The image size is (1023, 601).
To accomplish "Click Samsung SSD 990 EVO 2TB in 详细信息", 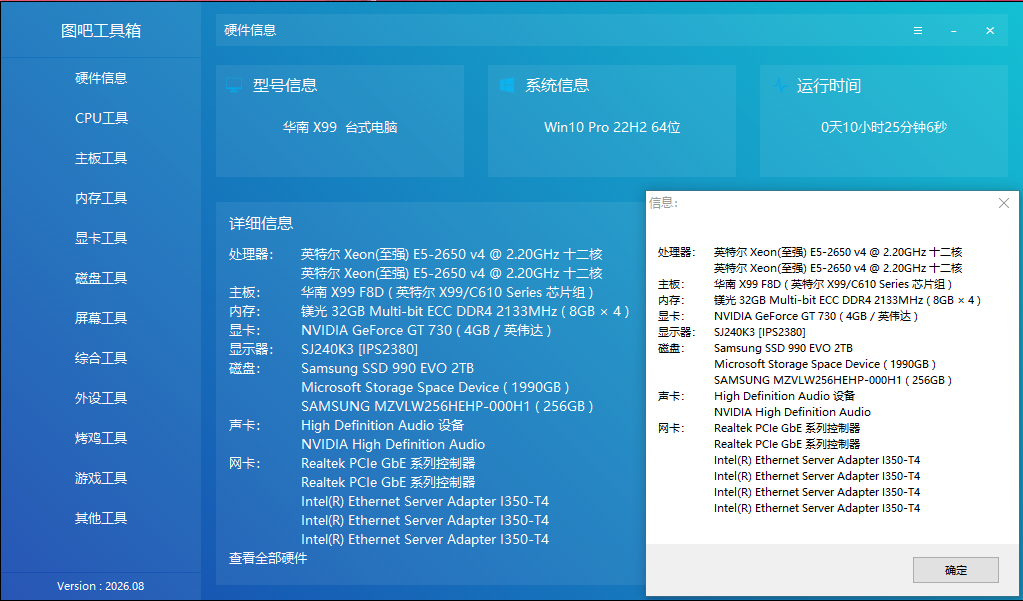I will coord(388,368).
